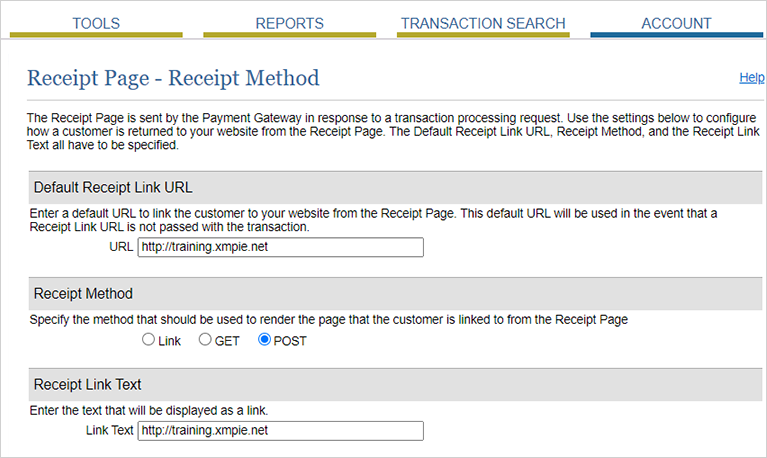Open the TOOLS tab
Screen dimensions: 767x458
click(96, 23)
